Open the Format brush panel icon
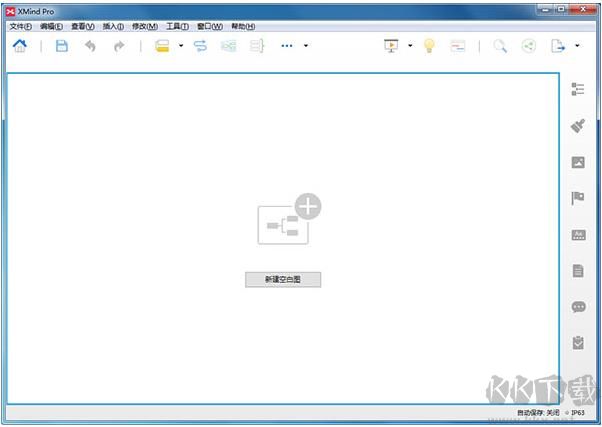This screenshot has width=602, height=427. coord(578,126)
